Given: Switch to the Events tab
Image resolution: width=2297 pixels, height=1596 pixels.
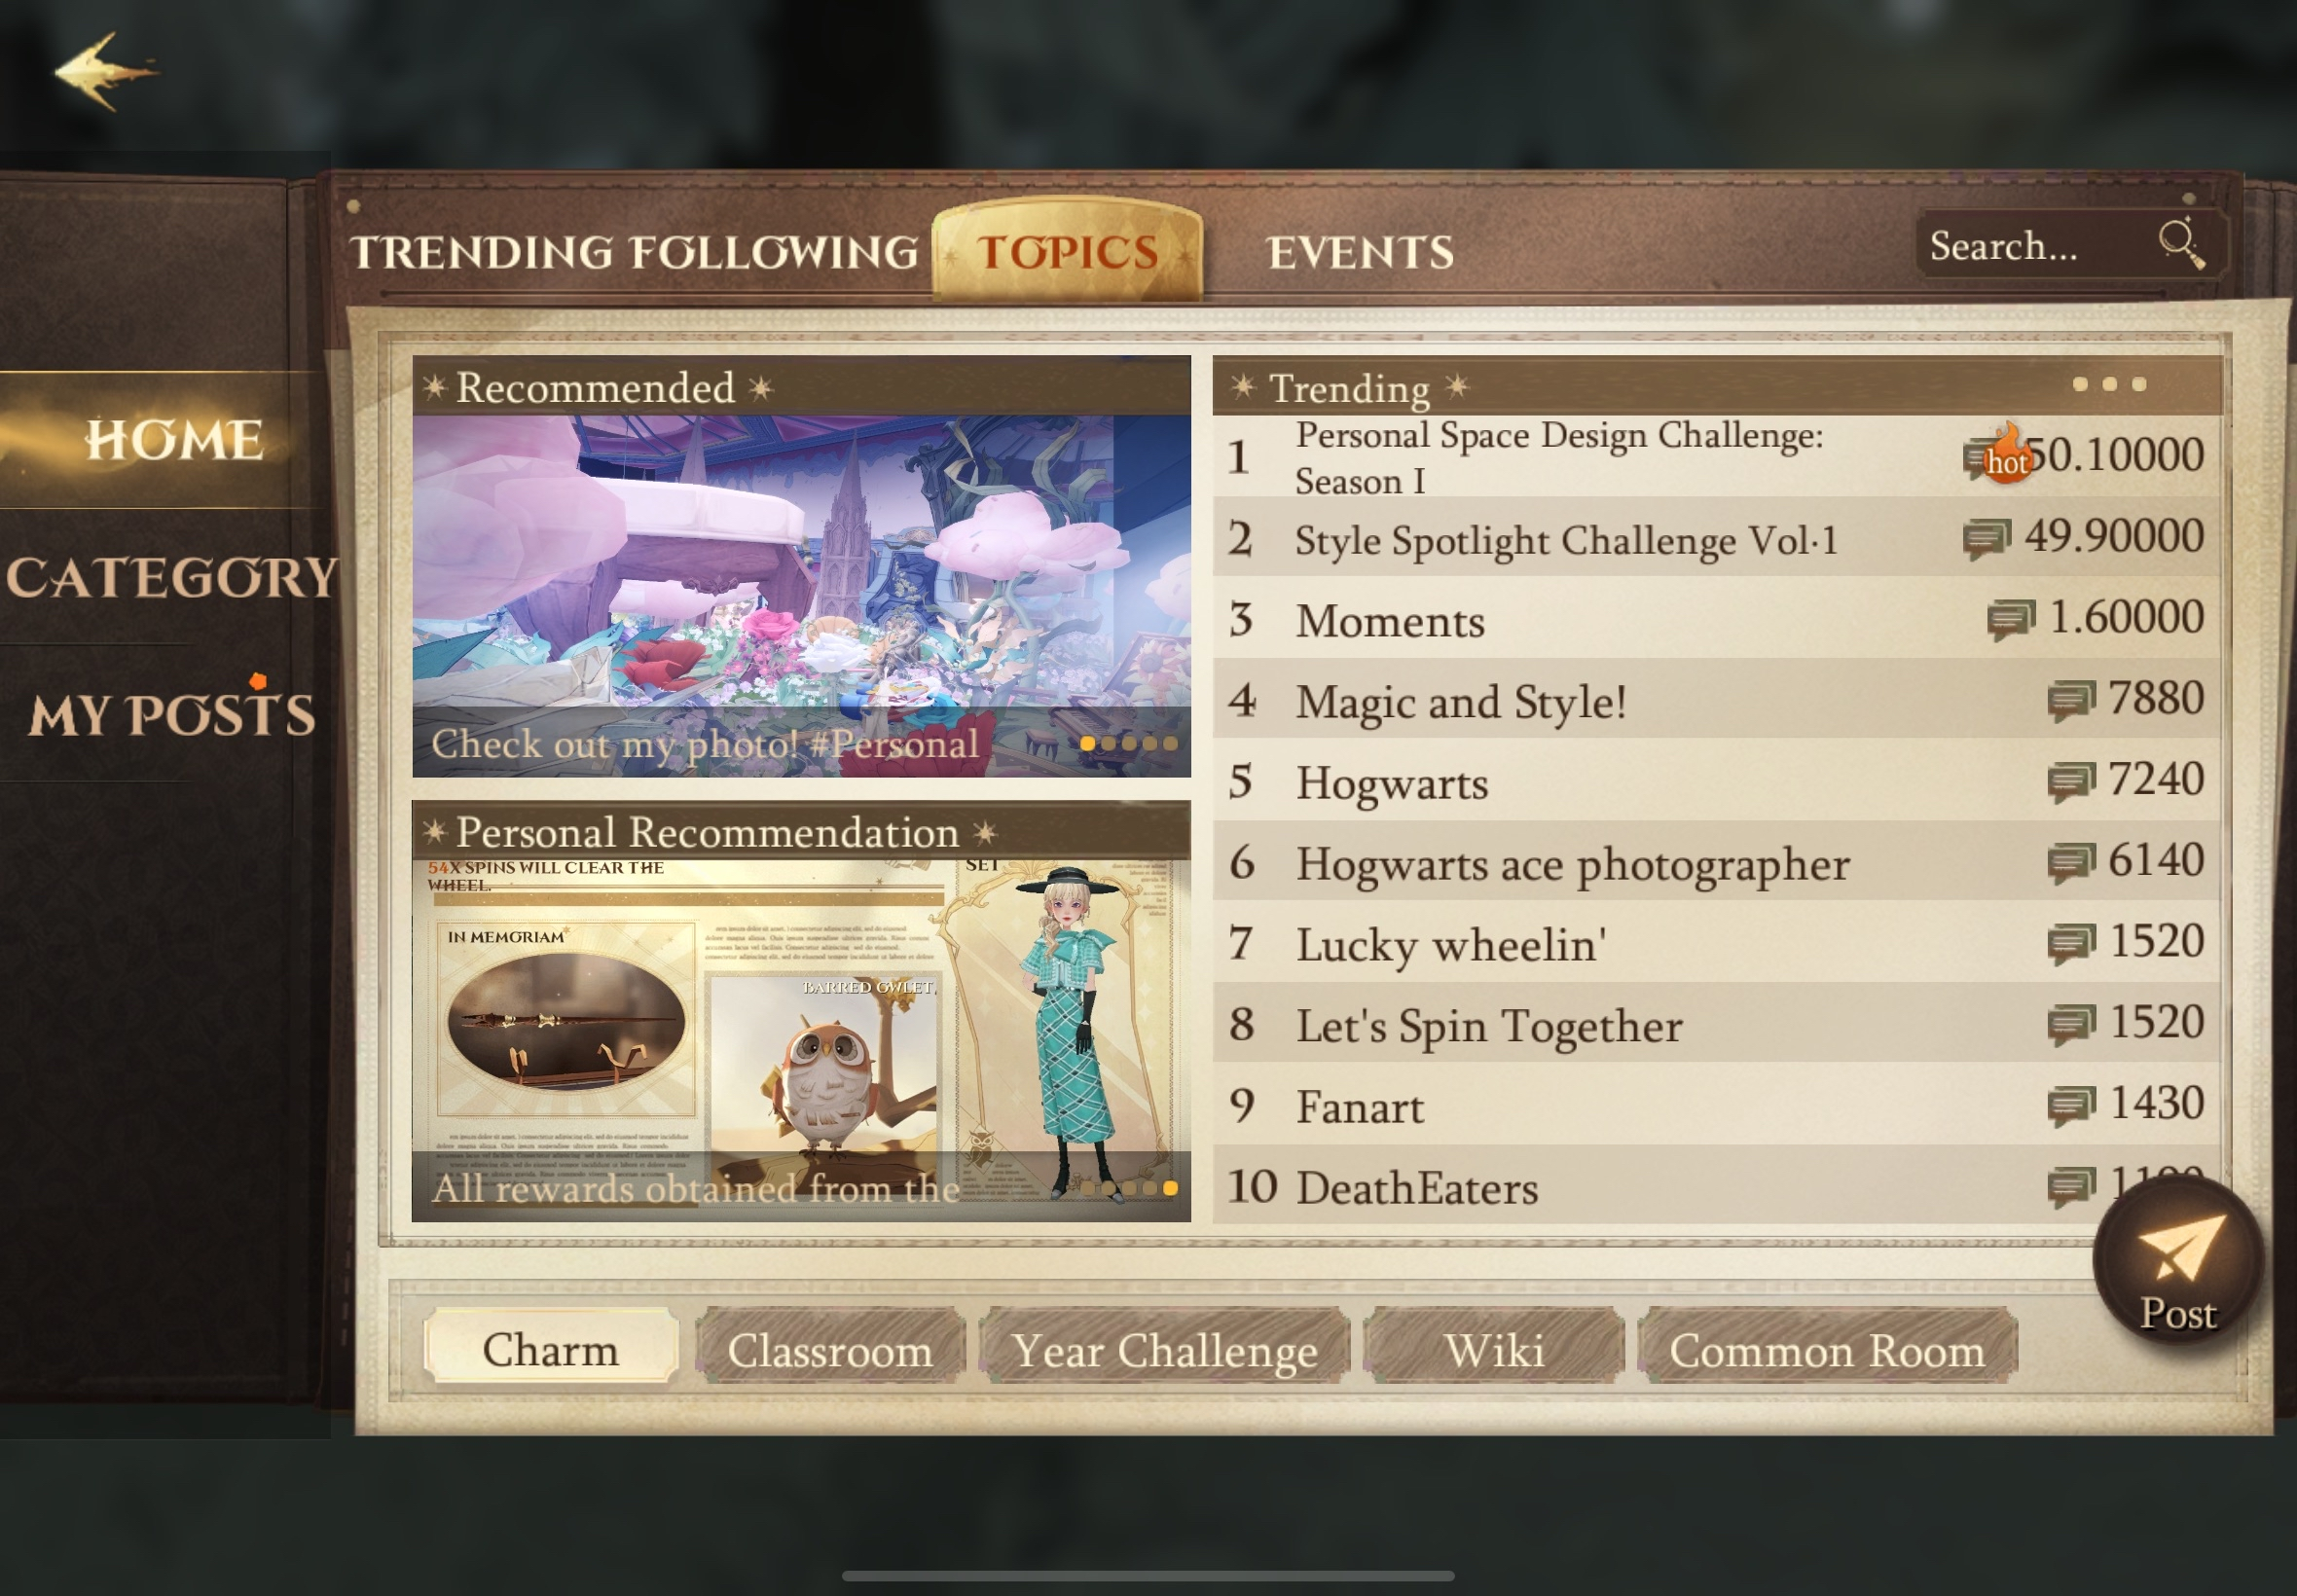Looking at the screenshot, I should [x=1360, y=252].
